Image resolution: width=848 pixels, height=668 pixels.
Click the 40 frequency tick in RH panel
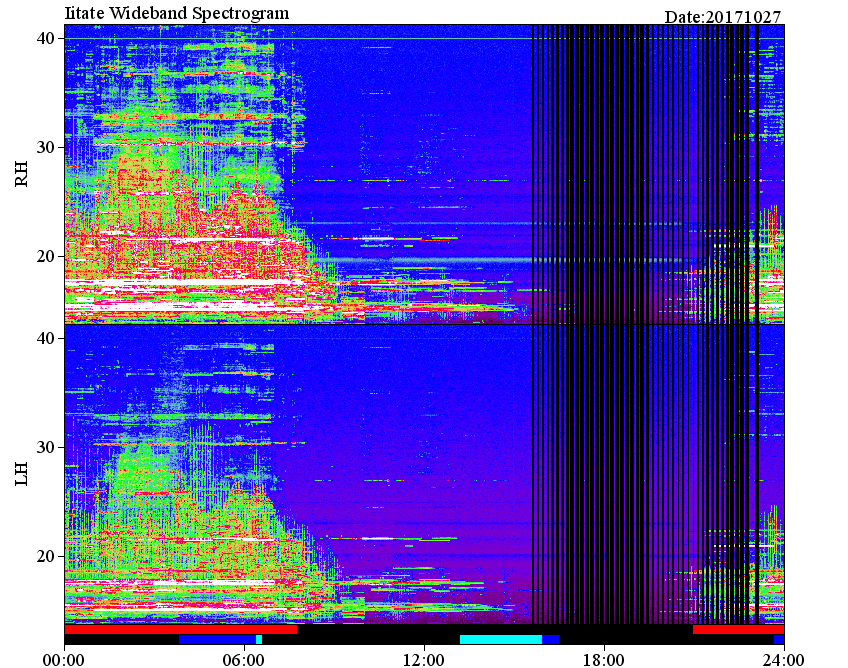point(45,38)
